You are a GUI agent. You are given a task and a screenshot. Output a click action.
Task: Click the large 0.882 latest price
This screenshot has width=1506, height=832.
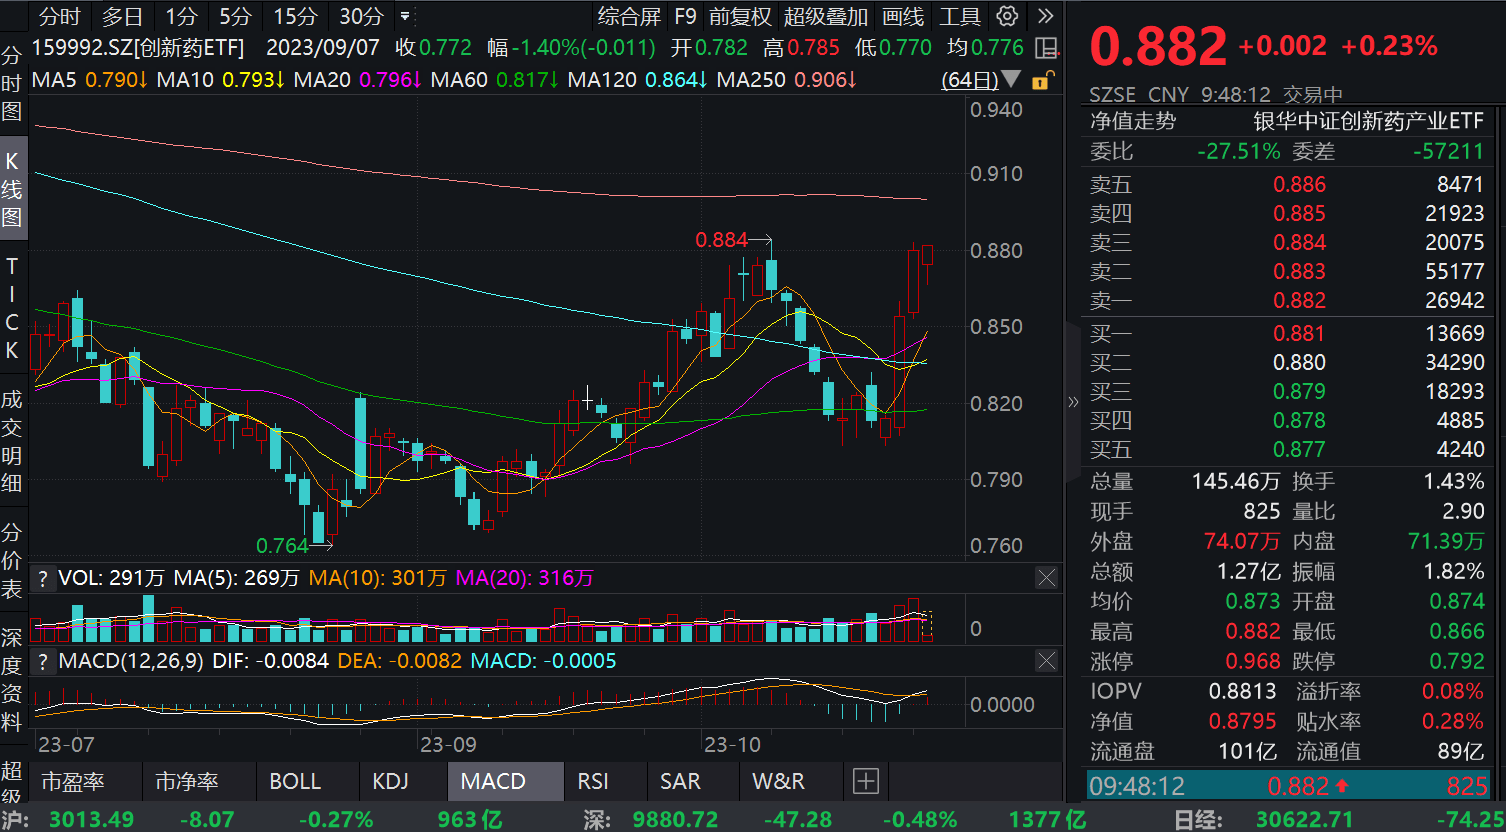1158,46
